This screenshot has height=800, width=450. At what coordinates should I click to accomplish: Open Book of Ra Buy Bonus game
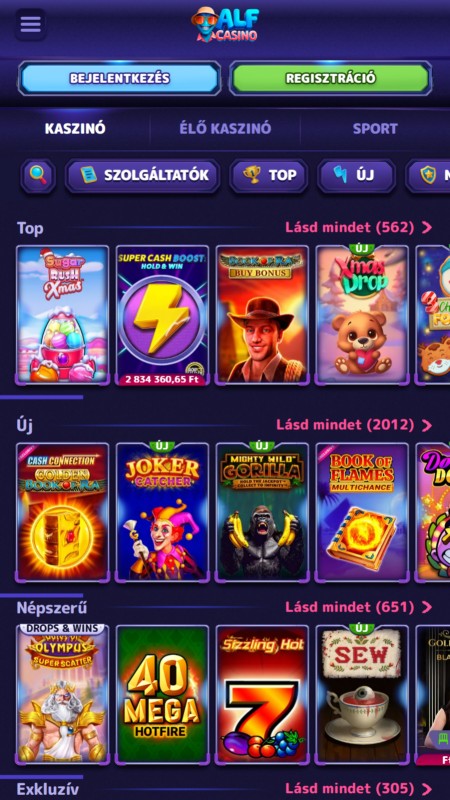click(262, 315)
